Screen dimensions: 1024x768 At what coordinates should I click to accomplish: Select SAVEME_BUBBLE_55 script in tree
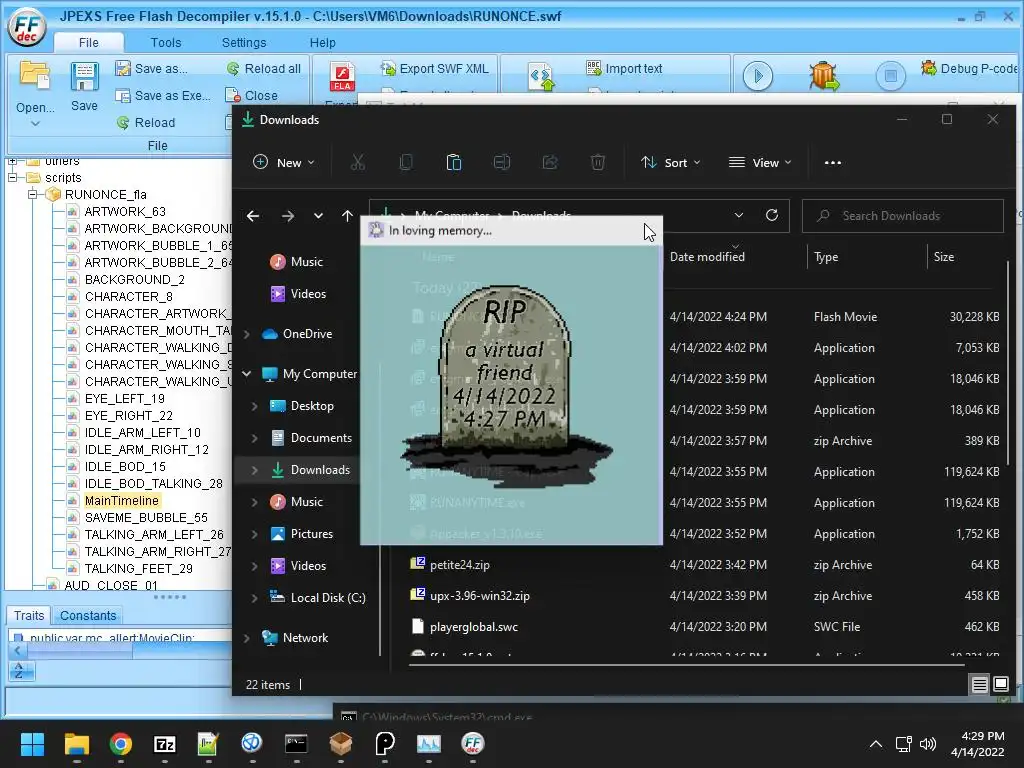pyautogui.click(x=146, y=517)
